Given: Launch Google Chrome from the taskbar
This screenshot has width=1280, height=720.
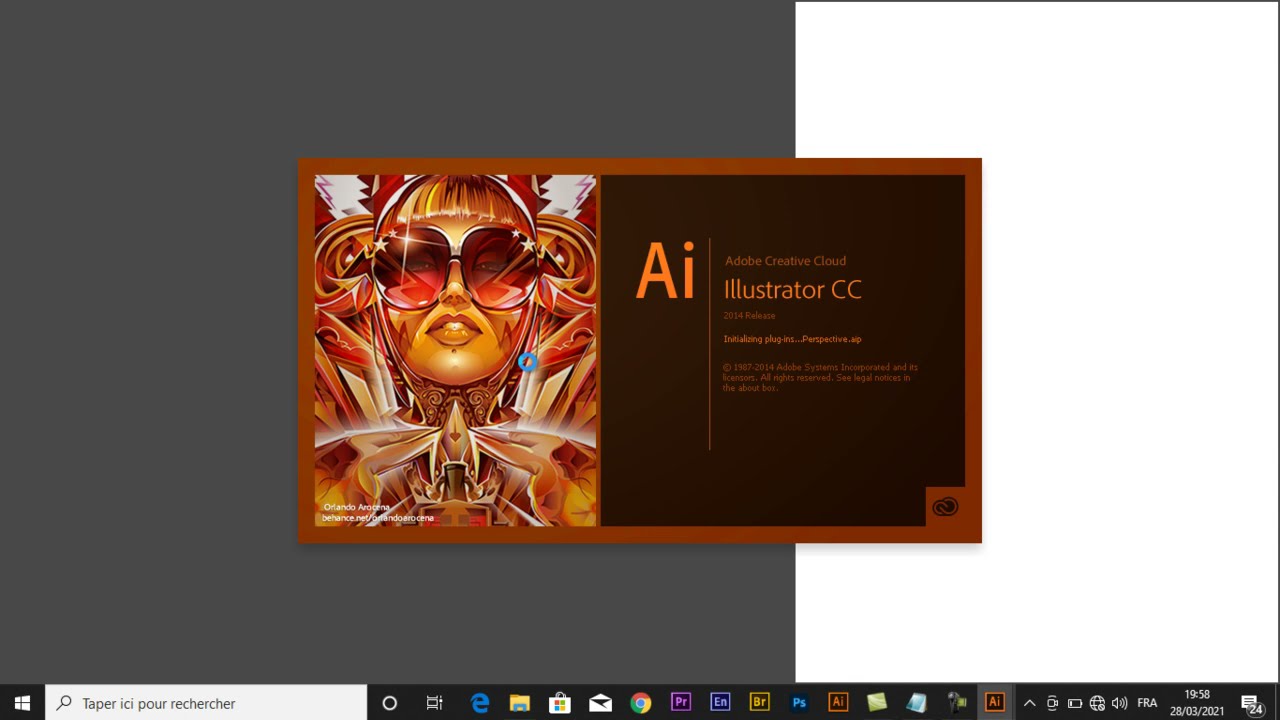Looking at the screenshot, I should click(x=640, y=703).
